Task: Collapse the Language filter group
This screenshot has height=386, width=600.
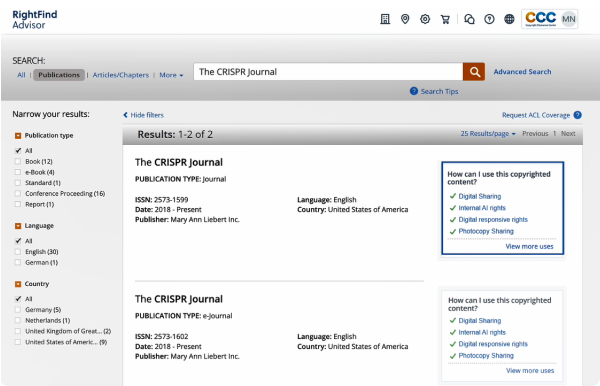Action: point(18,226)
